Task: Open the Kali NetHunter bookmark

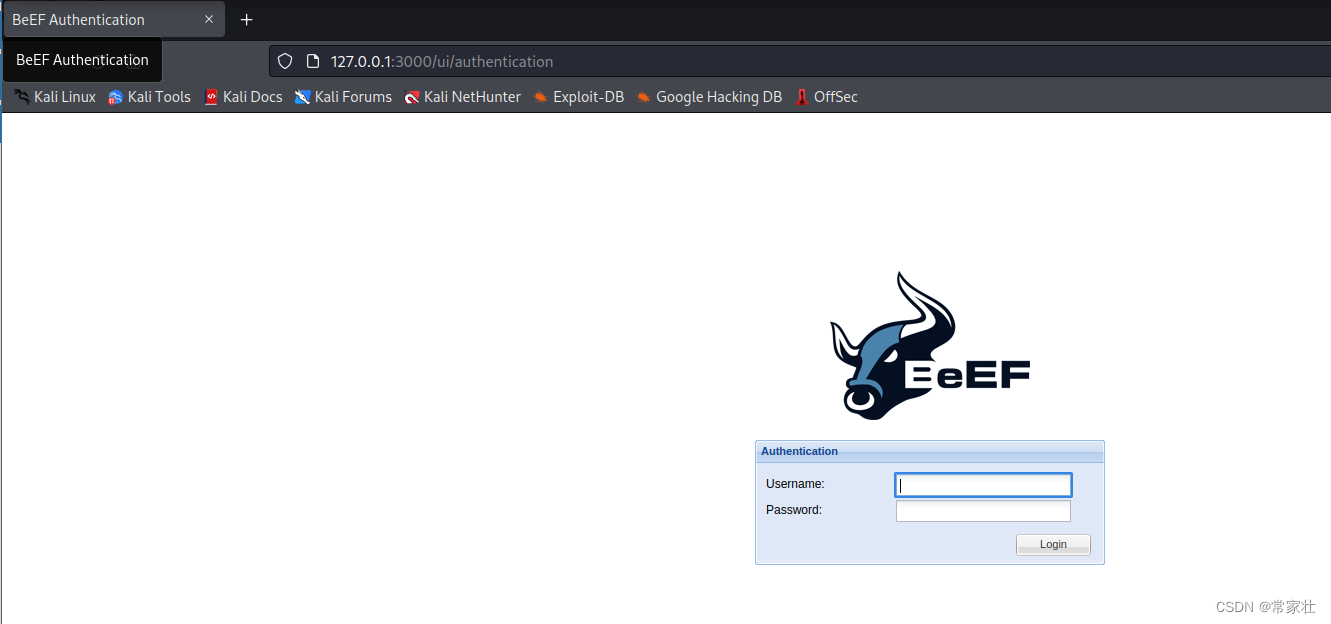Action: (x=462, y=97)
